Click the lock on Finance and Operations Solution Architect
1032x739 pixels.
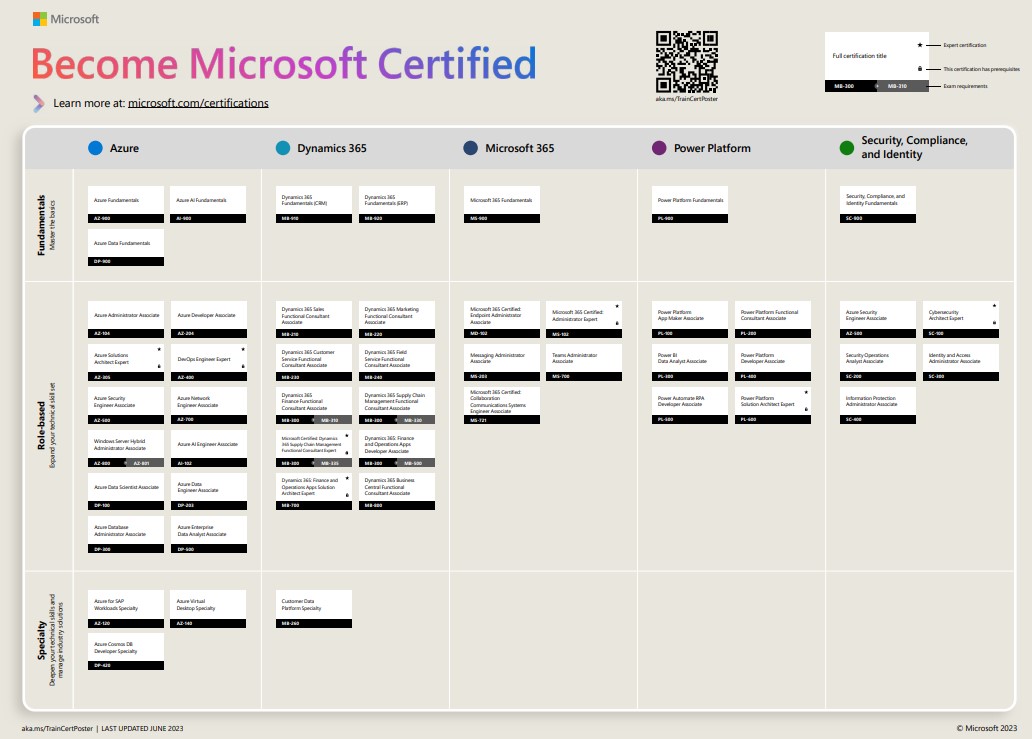pos(348,495)
